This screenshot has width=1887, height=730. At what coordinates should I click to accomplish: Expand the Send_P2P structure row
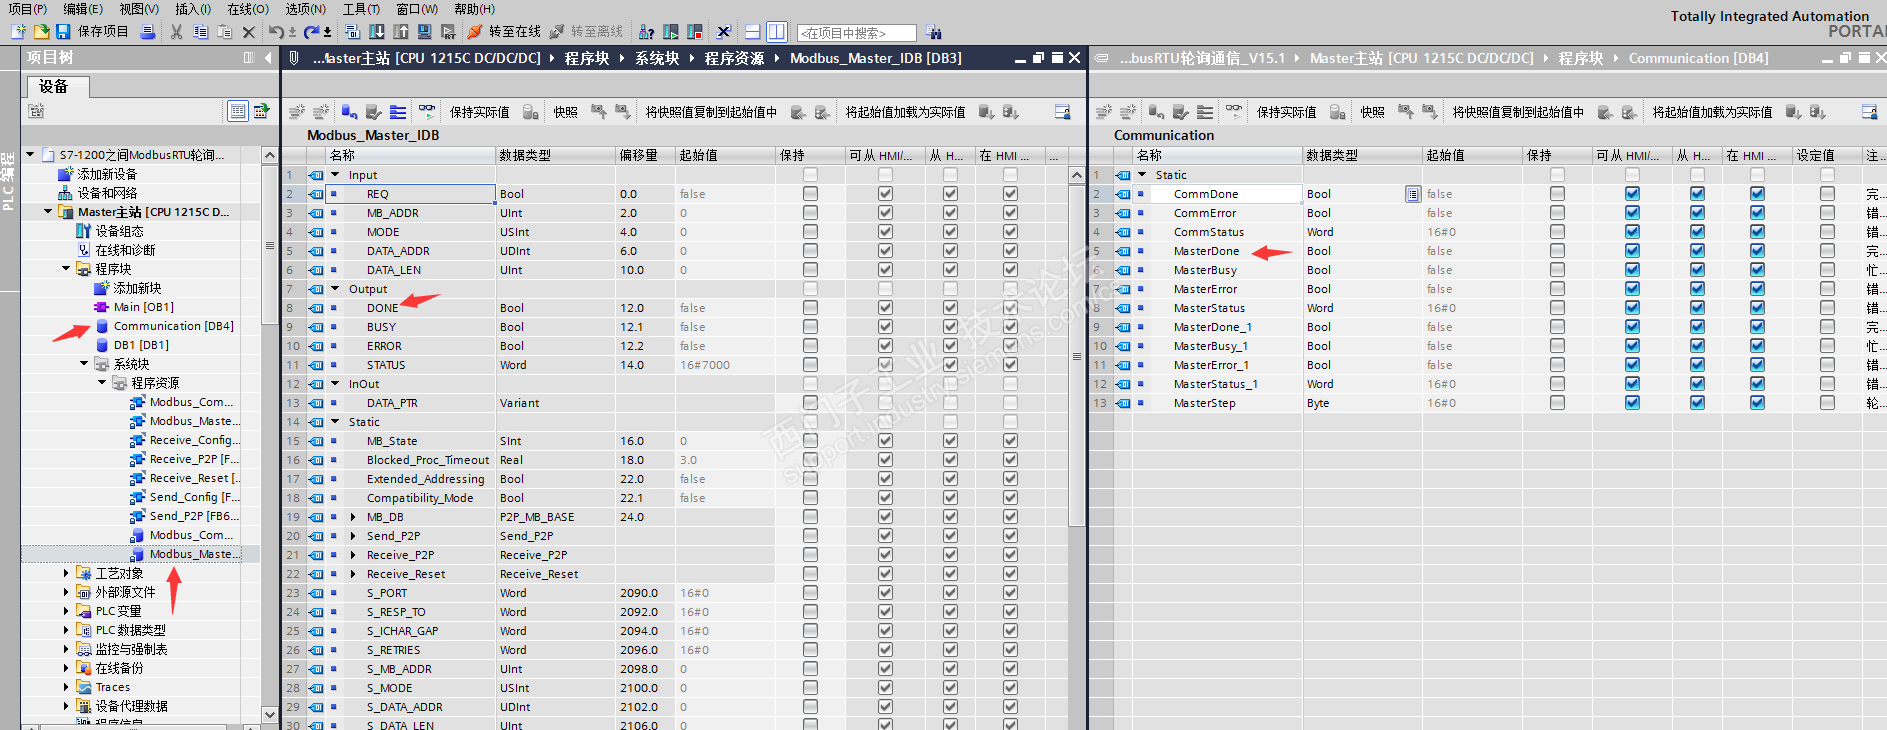(x=353, y=536)
